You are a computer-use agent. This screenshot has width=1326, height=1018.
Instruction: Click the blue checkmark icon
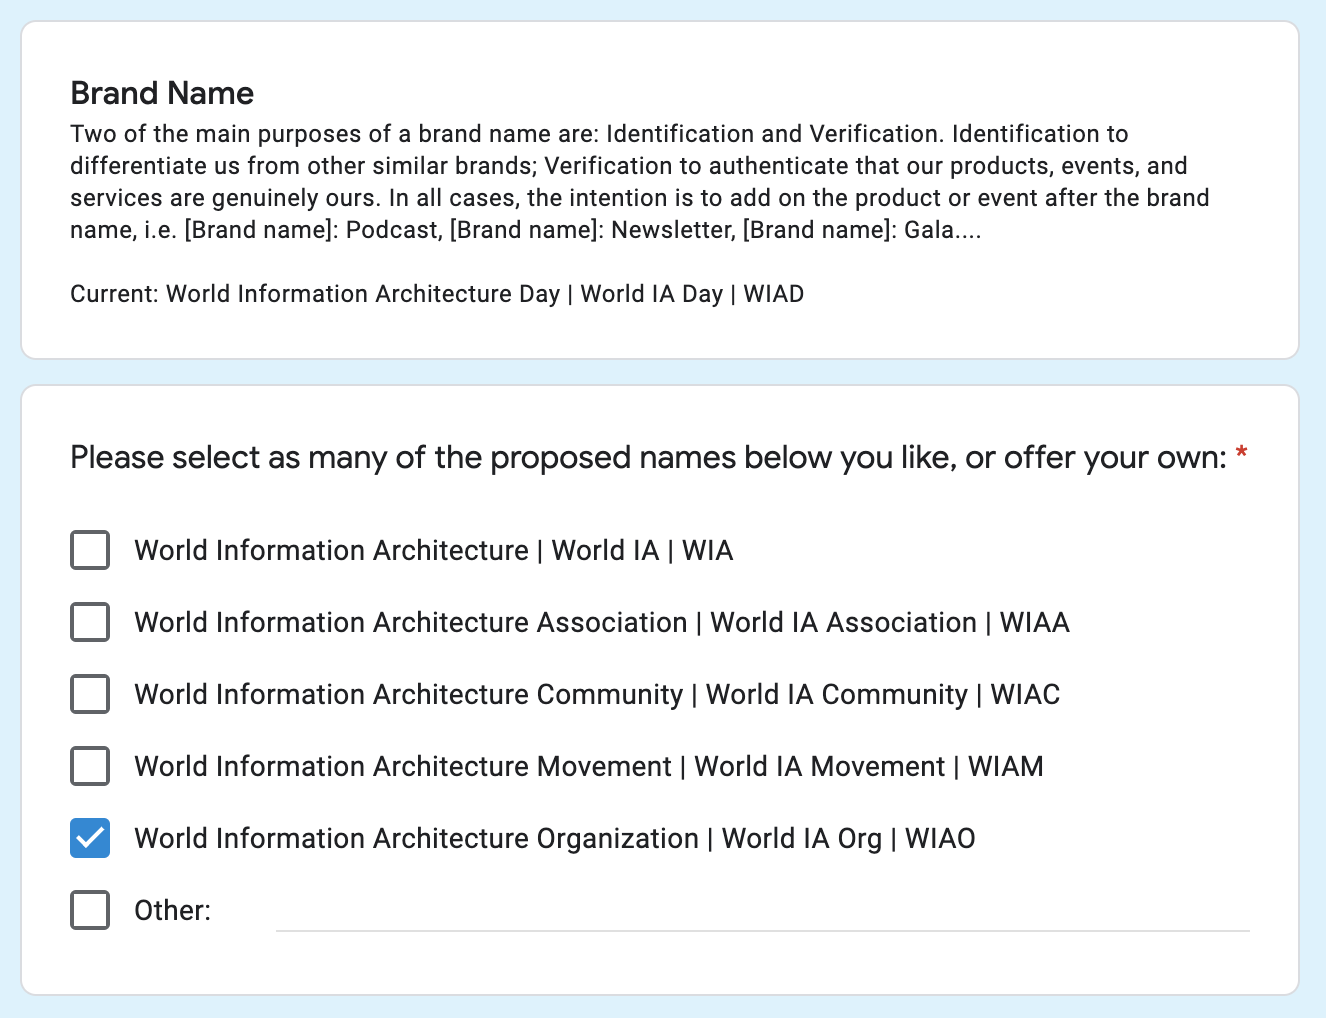[90, 838]
